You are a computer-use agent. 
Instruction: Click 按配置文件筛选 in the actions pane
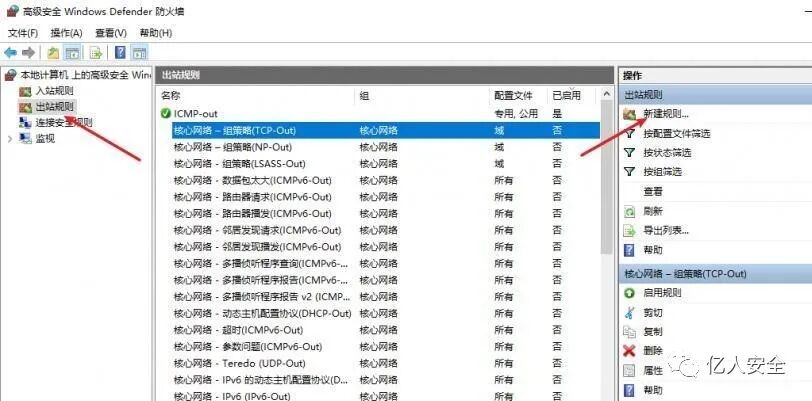(676, 134)
